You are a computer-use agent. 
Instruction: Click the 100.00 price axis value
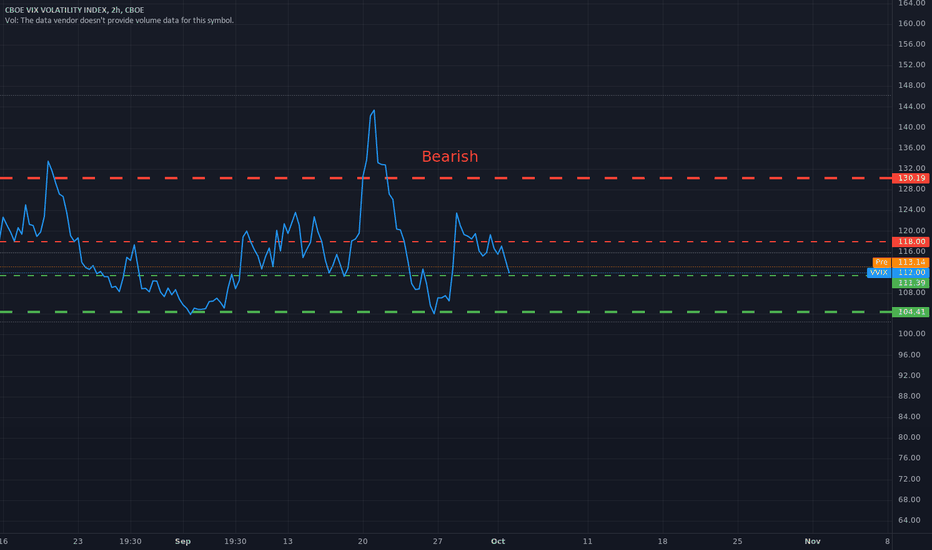(912, 334)
